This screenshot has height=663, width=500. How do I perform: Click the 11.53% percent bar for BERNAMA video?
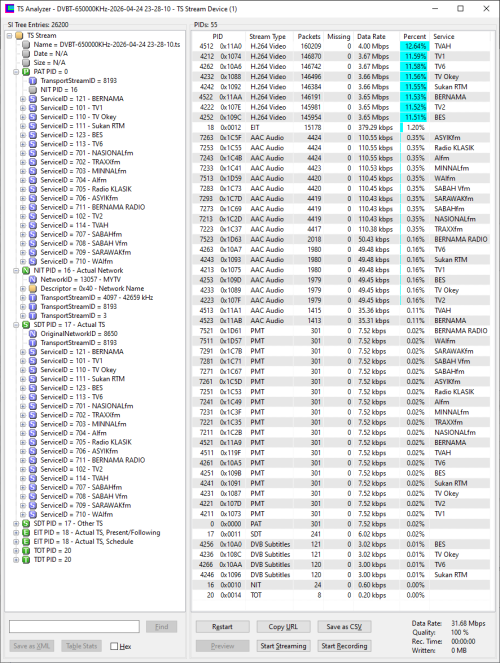(415, 97)
